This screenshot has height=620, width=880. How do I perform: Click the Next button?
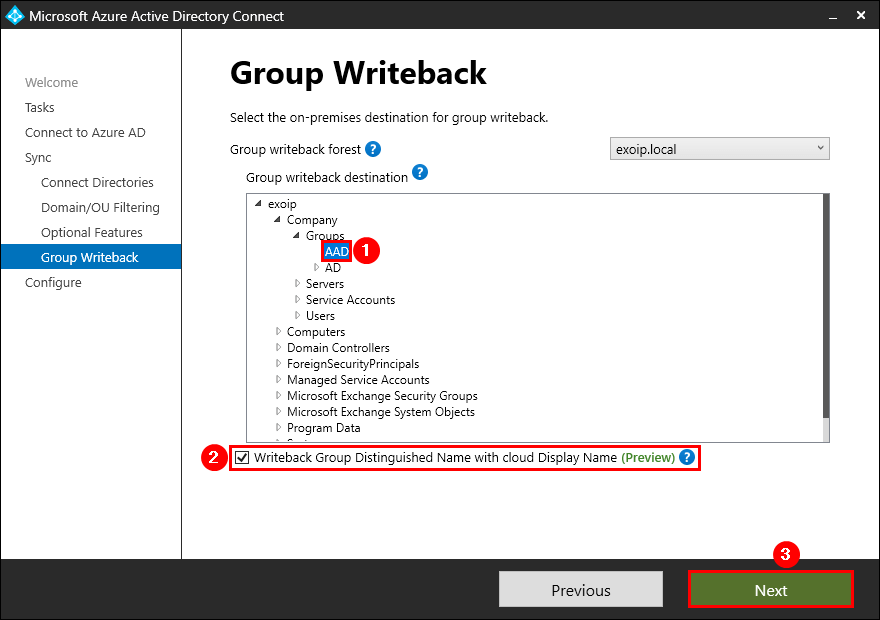coord(771,590)
